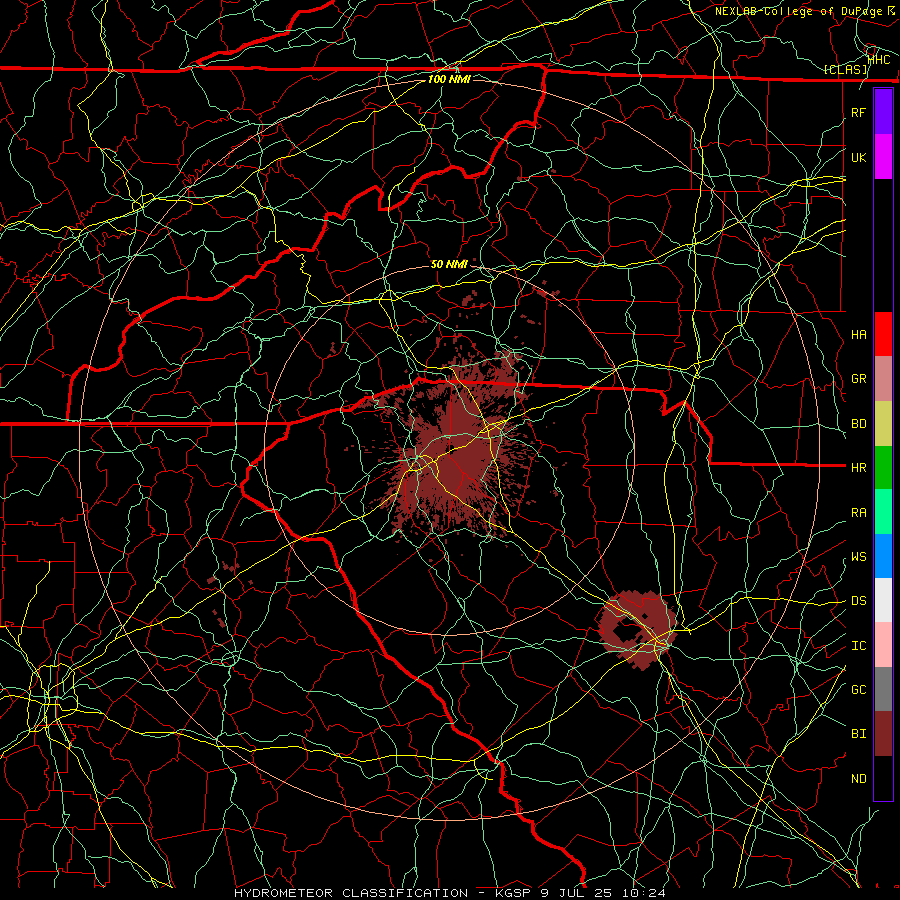Click the BD legend label
Image resolution: width=900 pixels, height=900 pixels.
pyautogui.click(x=858, y=424)
